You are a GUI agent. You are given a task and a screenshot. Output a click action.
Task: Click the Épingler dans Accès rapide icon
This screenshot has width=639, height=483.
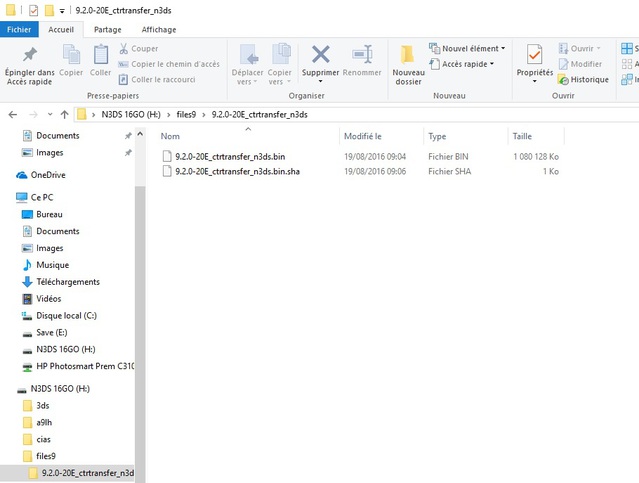30,55
